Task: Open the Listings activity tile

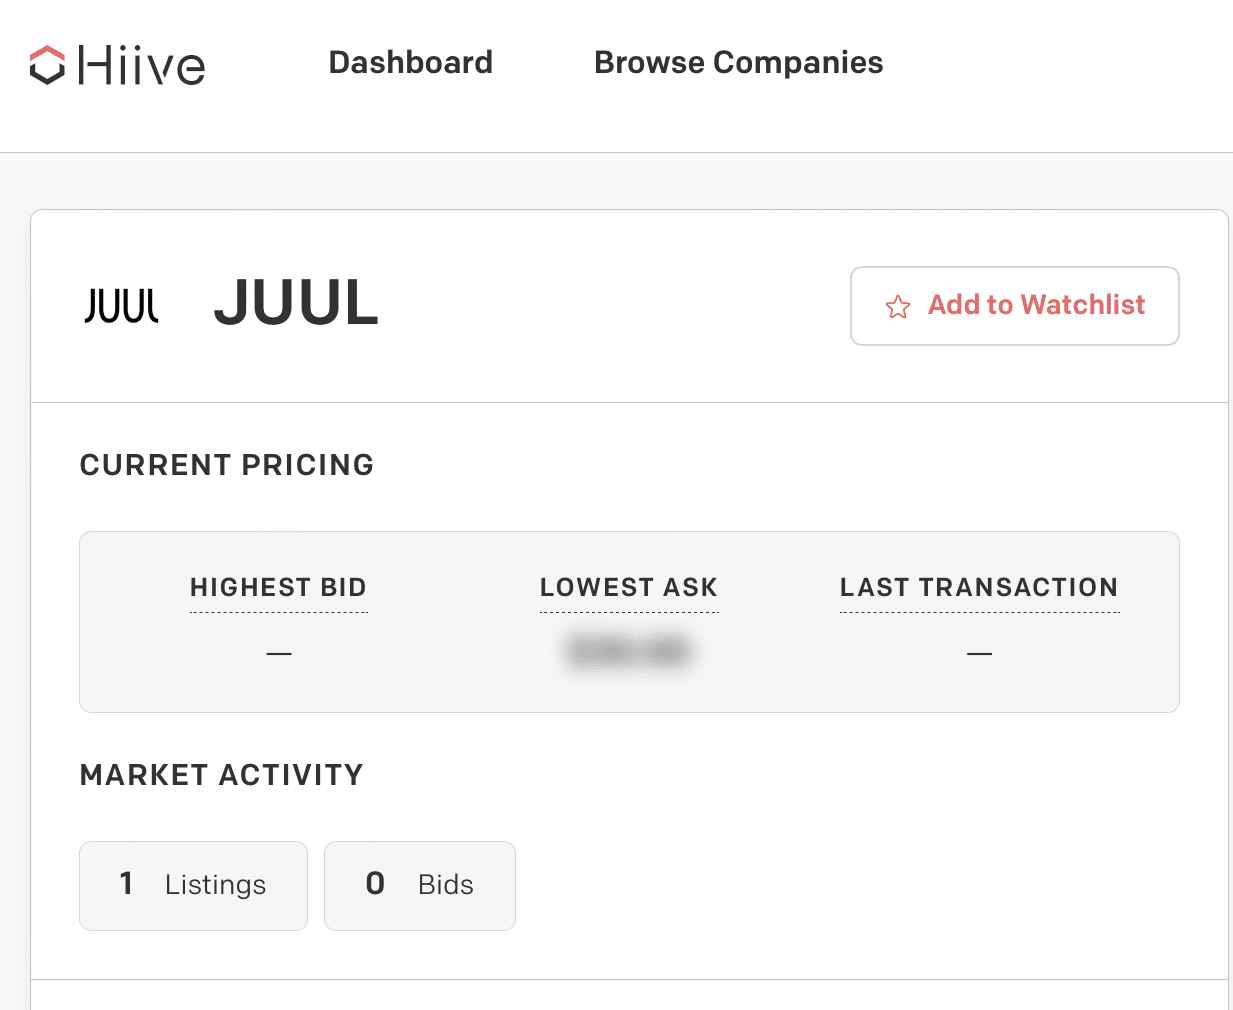Action: coord(194,885)
